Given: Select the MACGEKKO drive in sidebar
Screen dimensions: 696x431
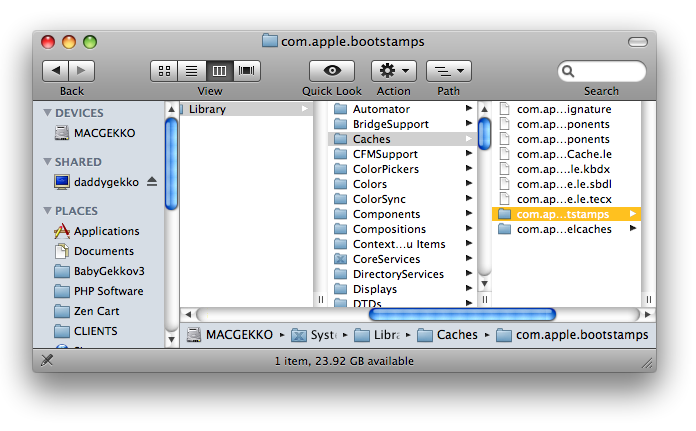Looking at the screenshot, I should (95, 133).
